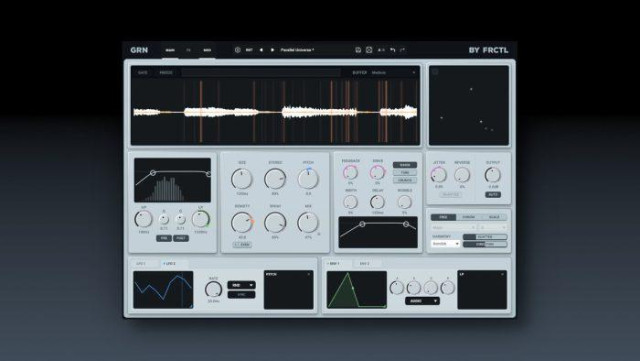Click the audio waveform buffer display
This screenshot has width=640, height=361.
pyautogui.click(x=276, y=111)
